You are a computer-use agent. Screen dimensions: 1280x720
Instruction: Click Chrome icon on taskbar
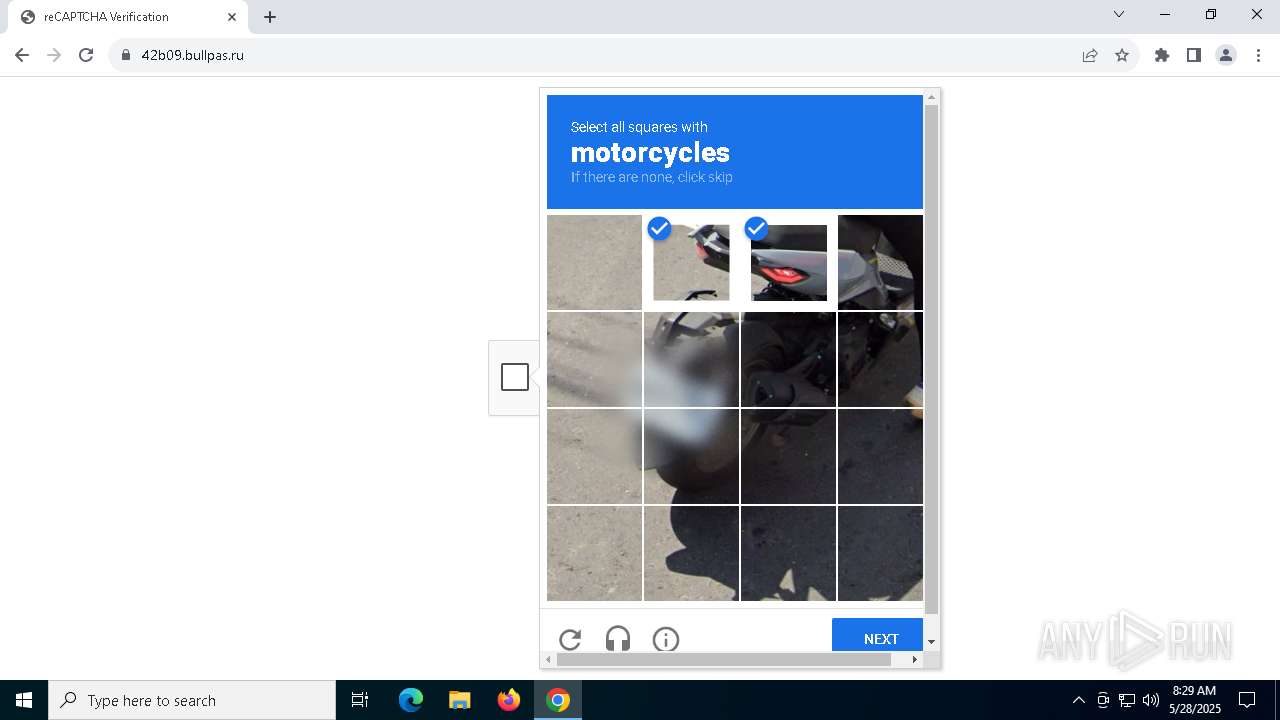pos(558,700)
